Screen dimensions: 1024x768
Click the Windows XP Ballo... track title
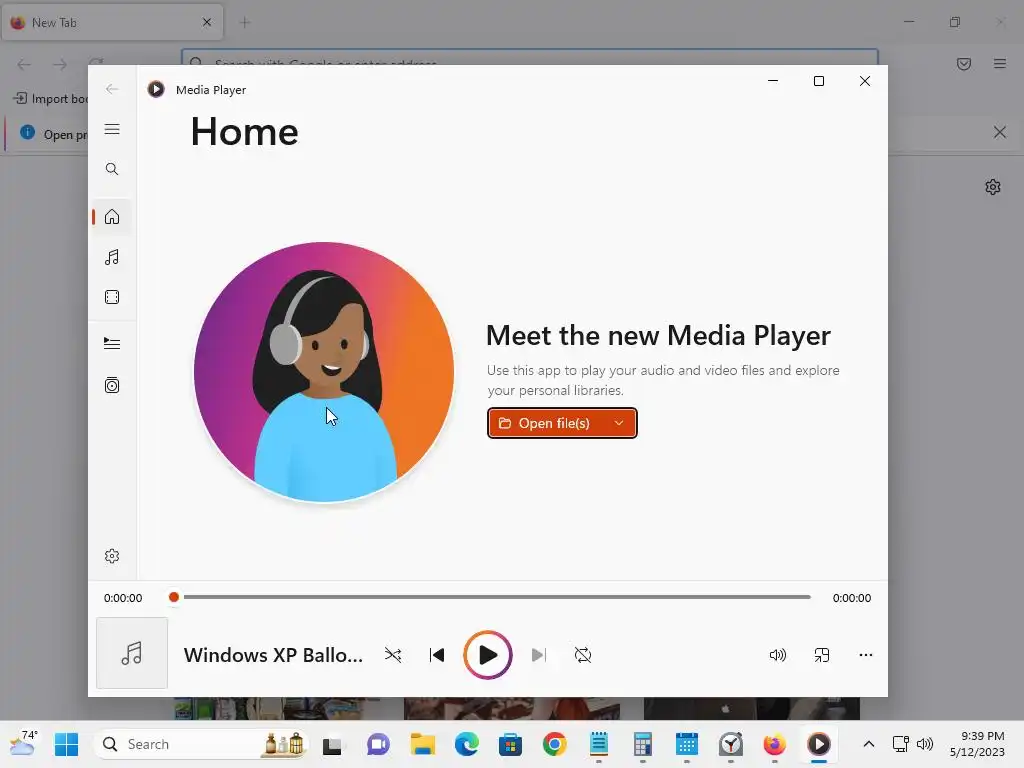273,655
